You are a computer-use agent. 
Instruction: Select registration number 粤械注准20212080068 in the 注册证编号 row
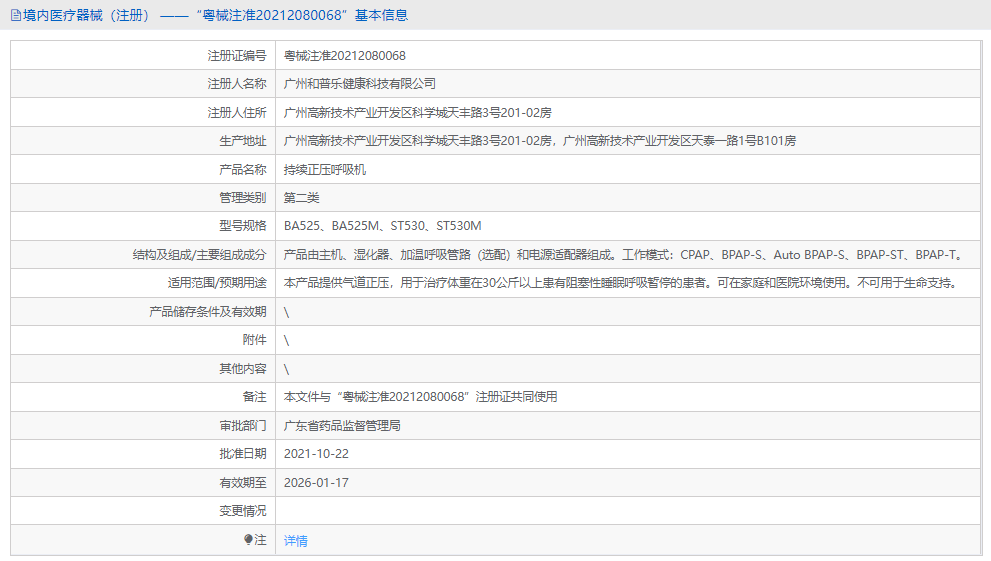344,56
